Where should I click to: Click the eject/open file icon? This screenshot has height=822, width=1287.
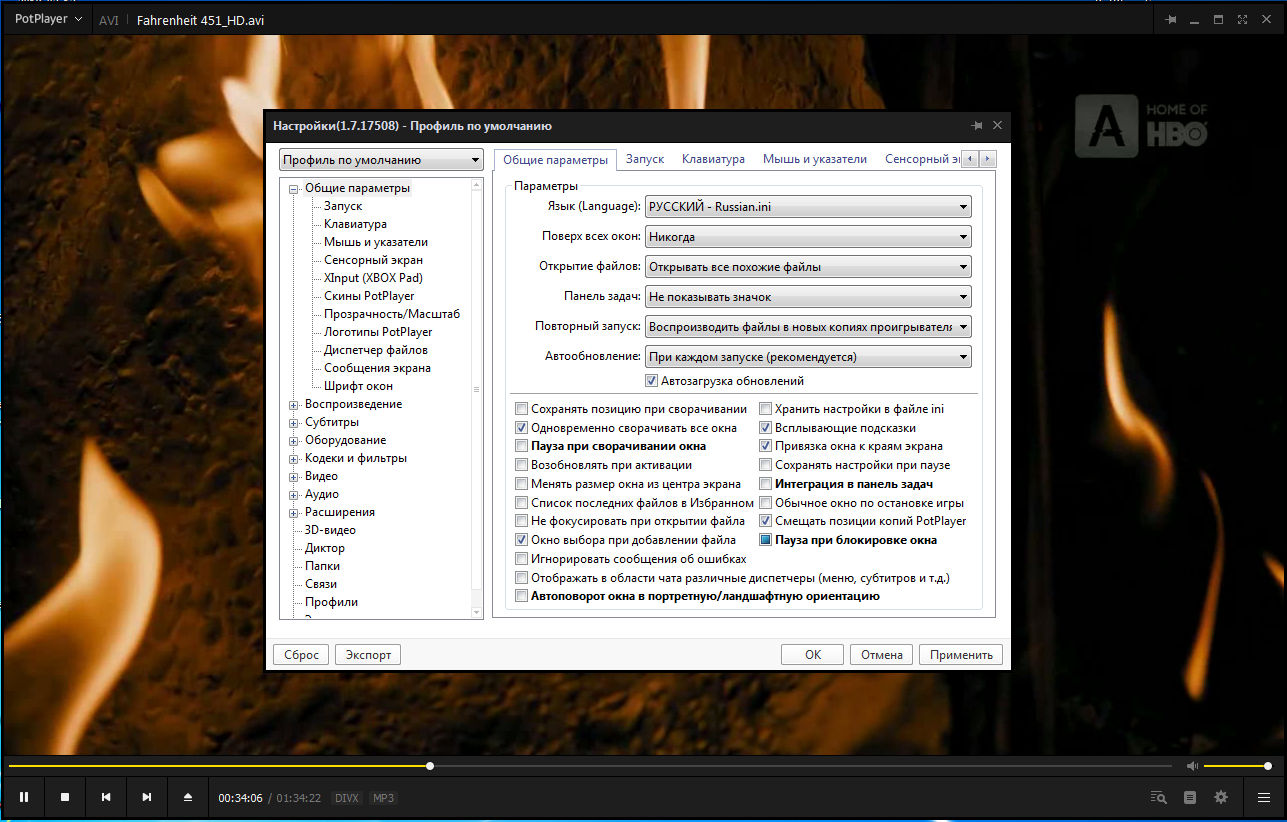point(187,797)
